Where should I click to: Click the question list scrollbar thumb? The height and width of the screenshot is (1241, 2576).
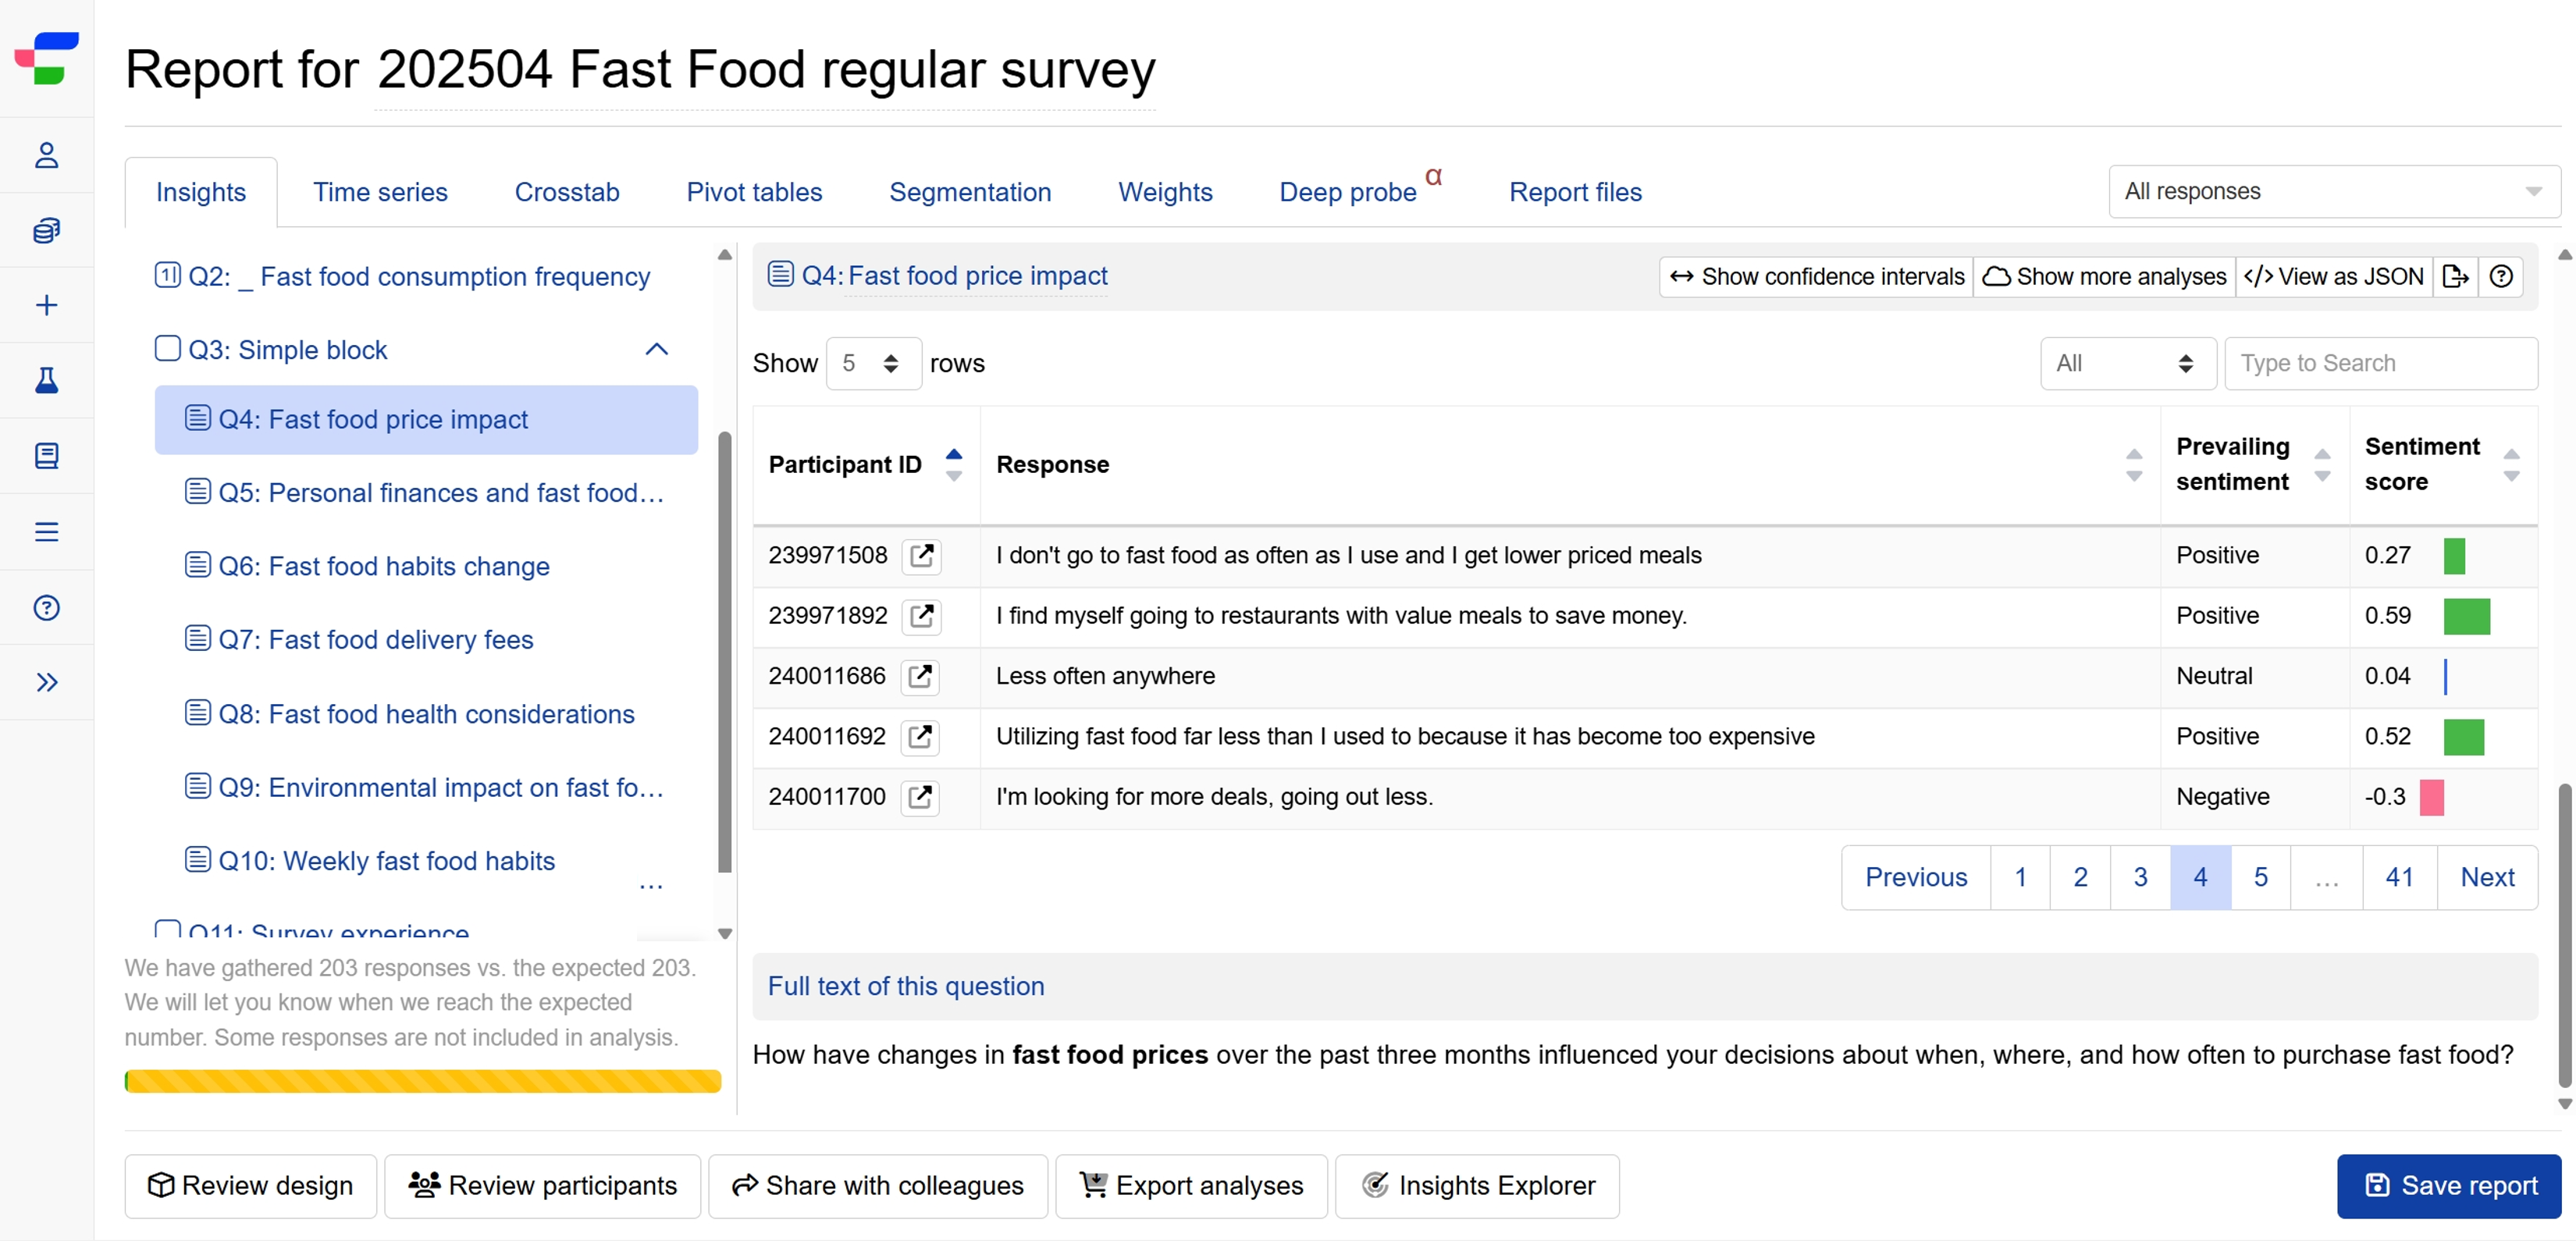point(725,652)
